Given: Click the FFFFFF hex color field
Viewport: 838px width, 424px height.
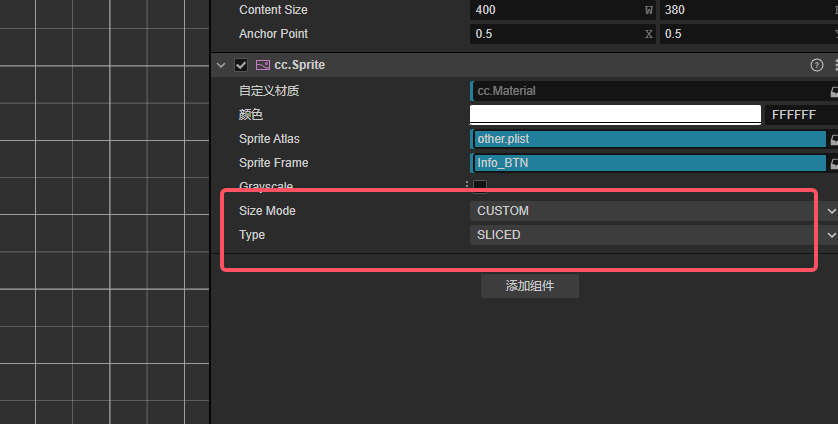Looking at the screenshot, I should tap(800, 115).
